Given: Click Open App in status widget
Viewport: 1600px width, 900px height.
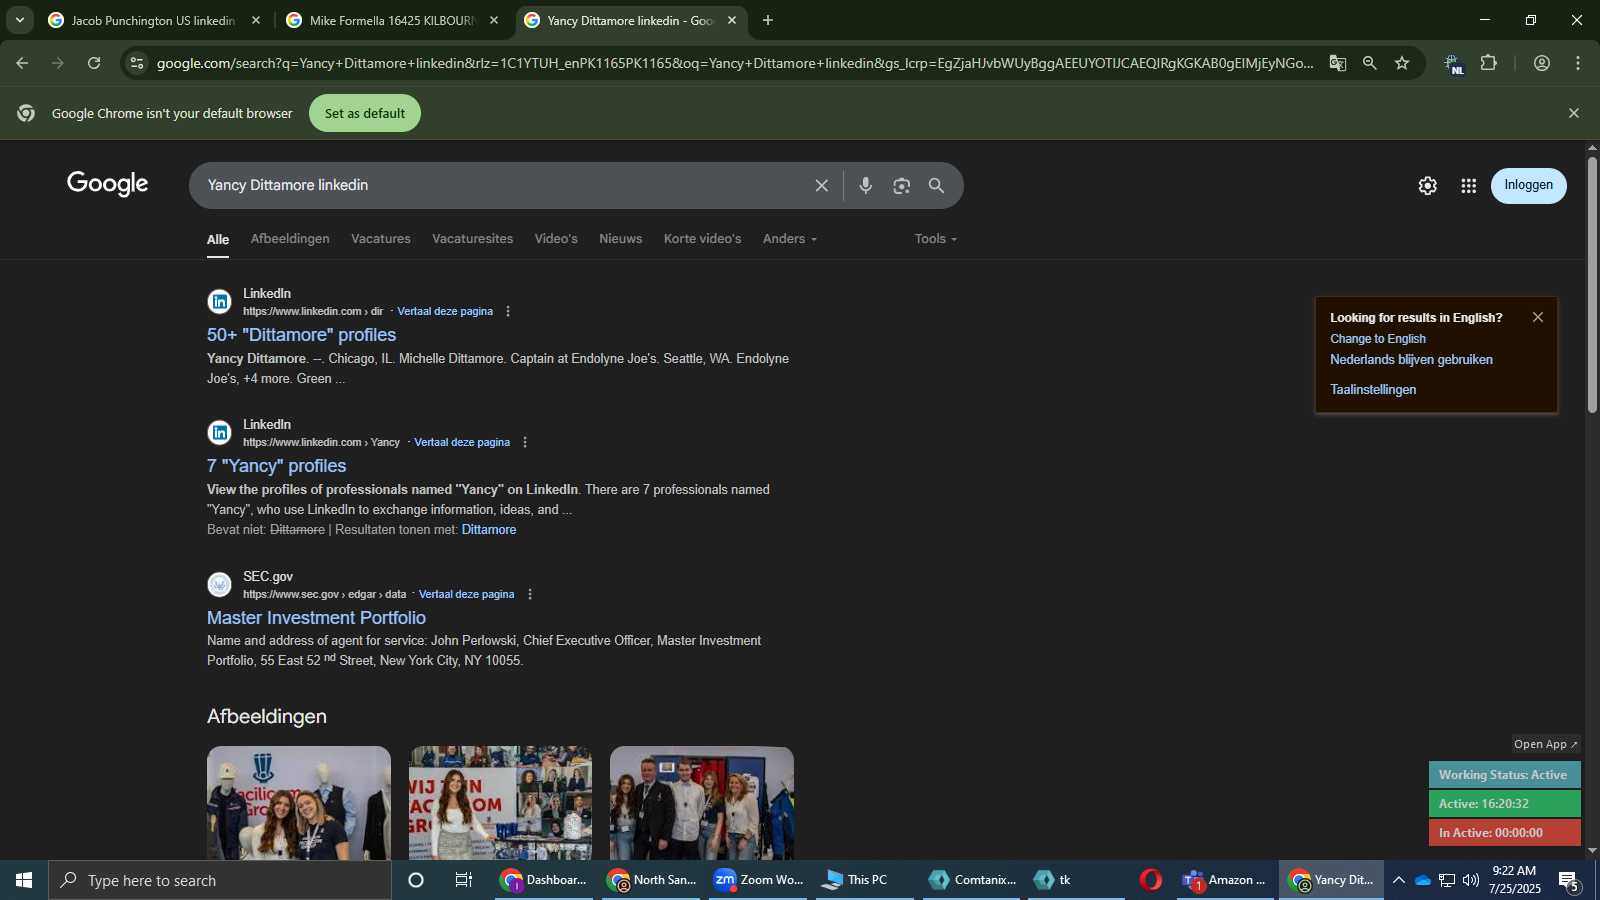Looking at the screenshot, I should pyautogui.click(x=1545, y=744).
